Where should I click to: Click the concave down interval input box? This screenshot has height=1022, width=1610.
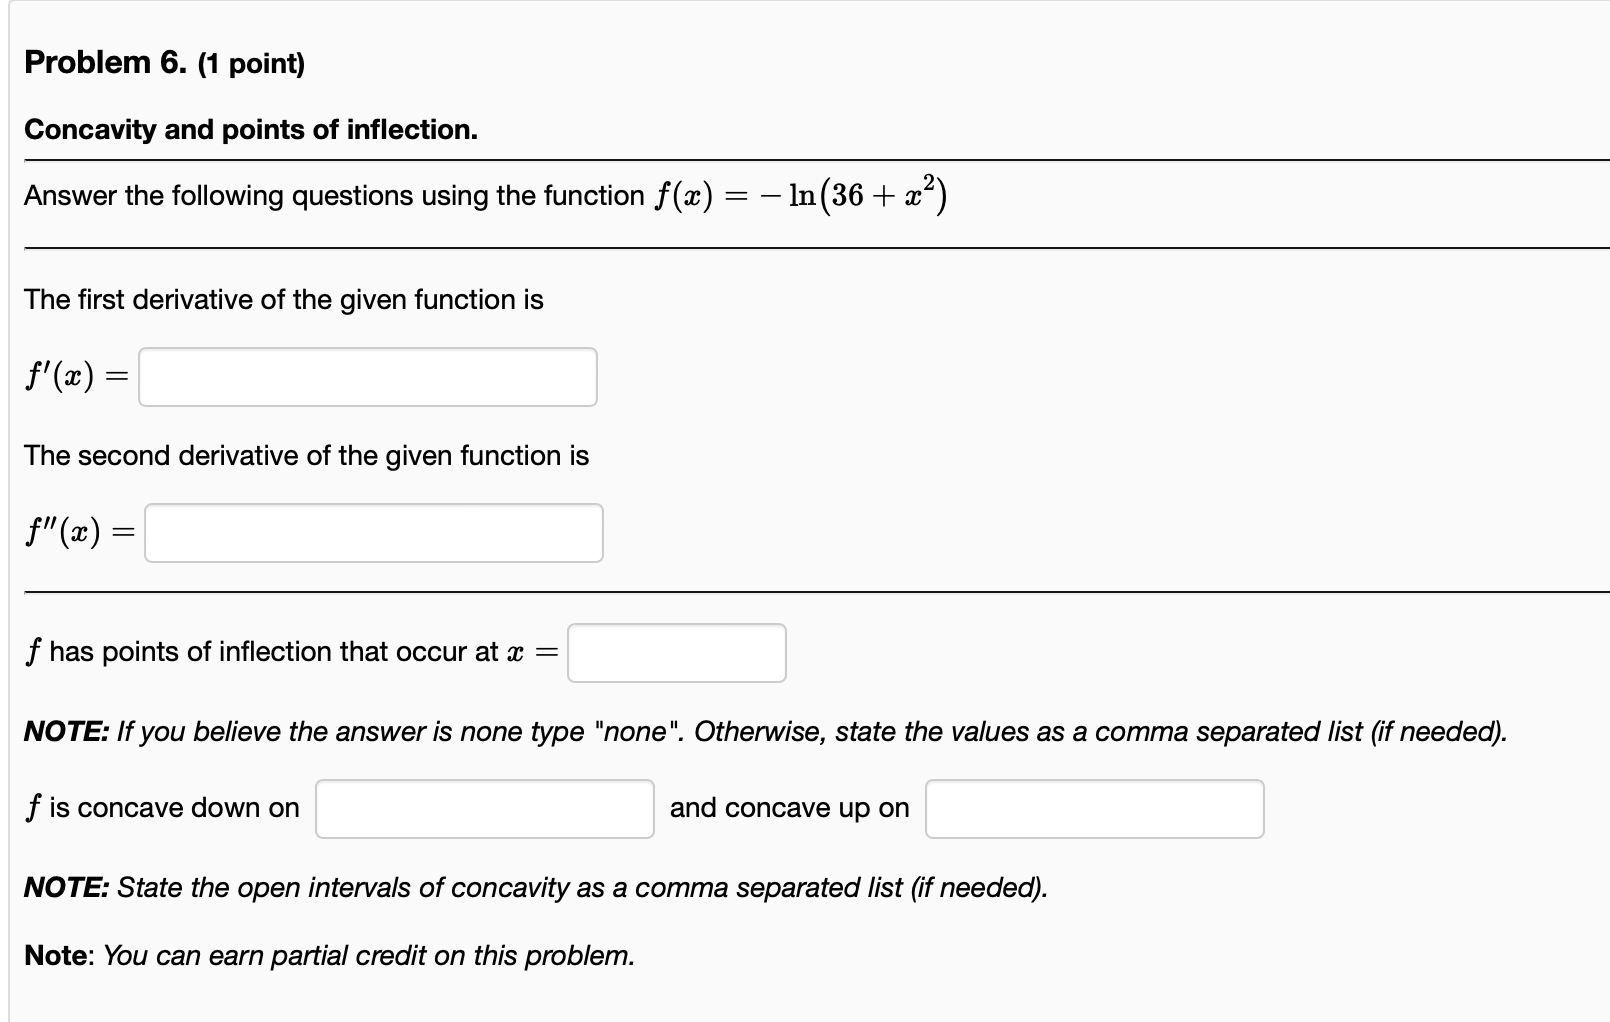[482, 809]
